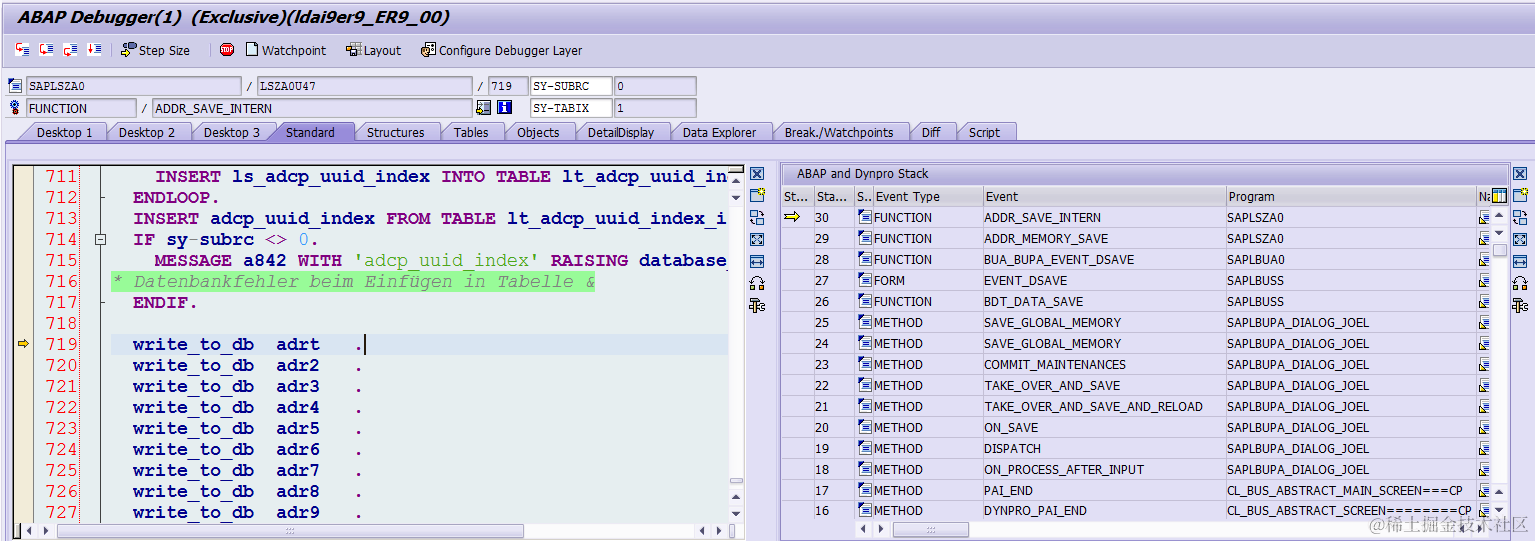The image size is (1535, 541).
Task: Switch the source code tool to full screen
Action: (x=757, y=239)
